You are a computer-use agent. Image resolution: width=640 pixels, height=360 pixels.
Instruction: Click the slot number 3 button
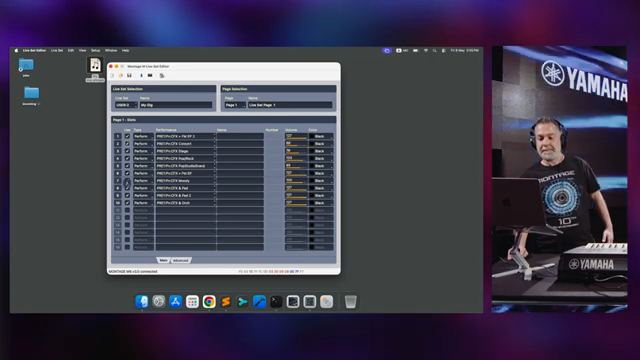point(118,151)
